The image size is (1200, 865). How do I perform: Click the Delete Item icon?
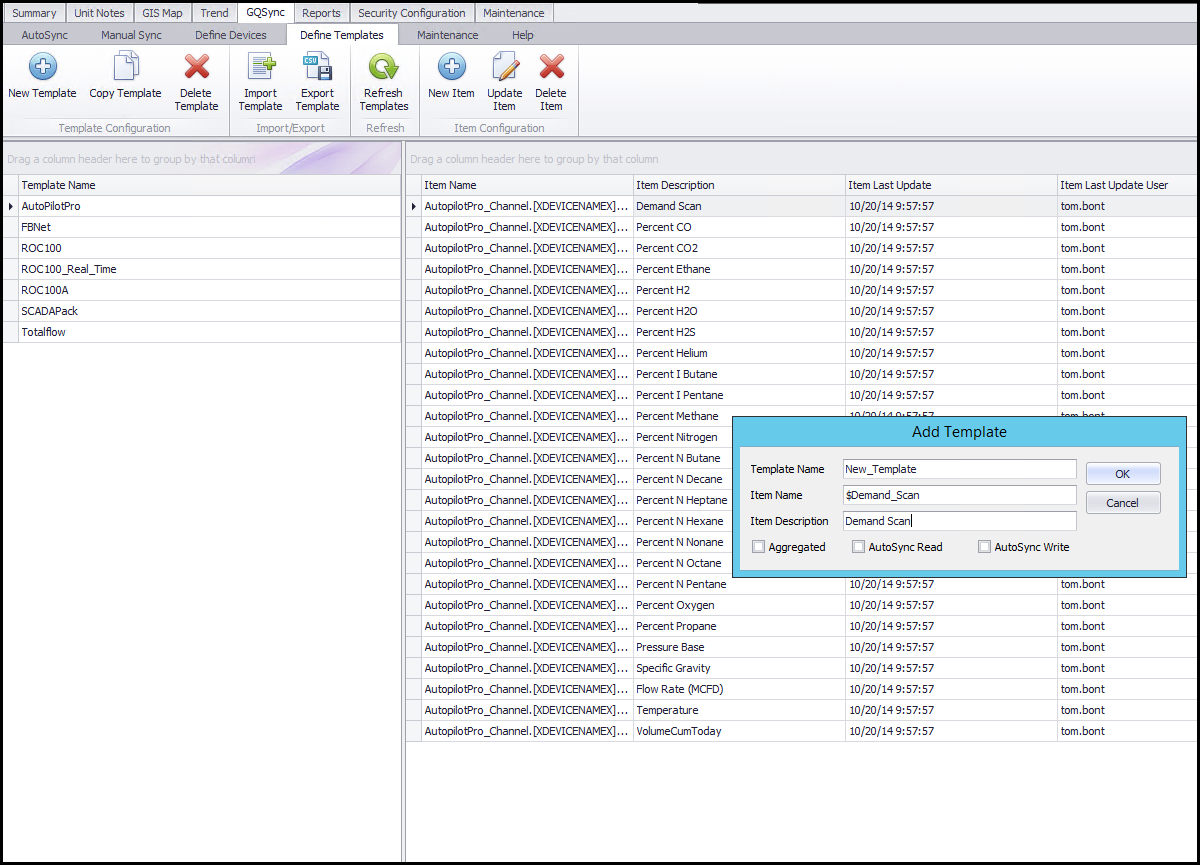[551, 68]
